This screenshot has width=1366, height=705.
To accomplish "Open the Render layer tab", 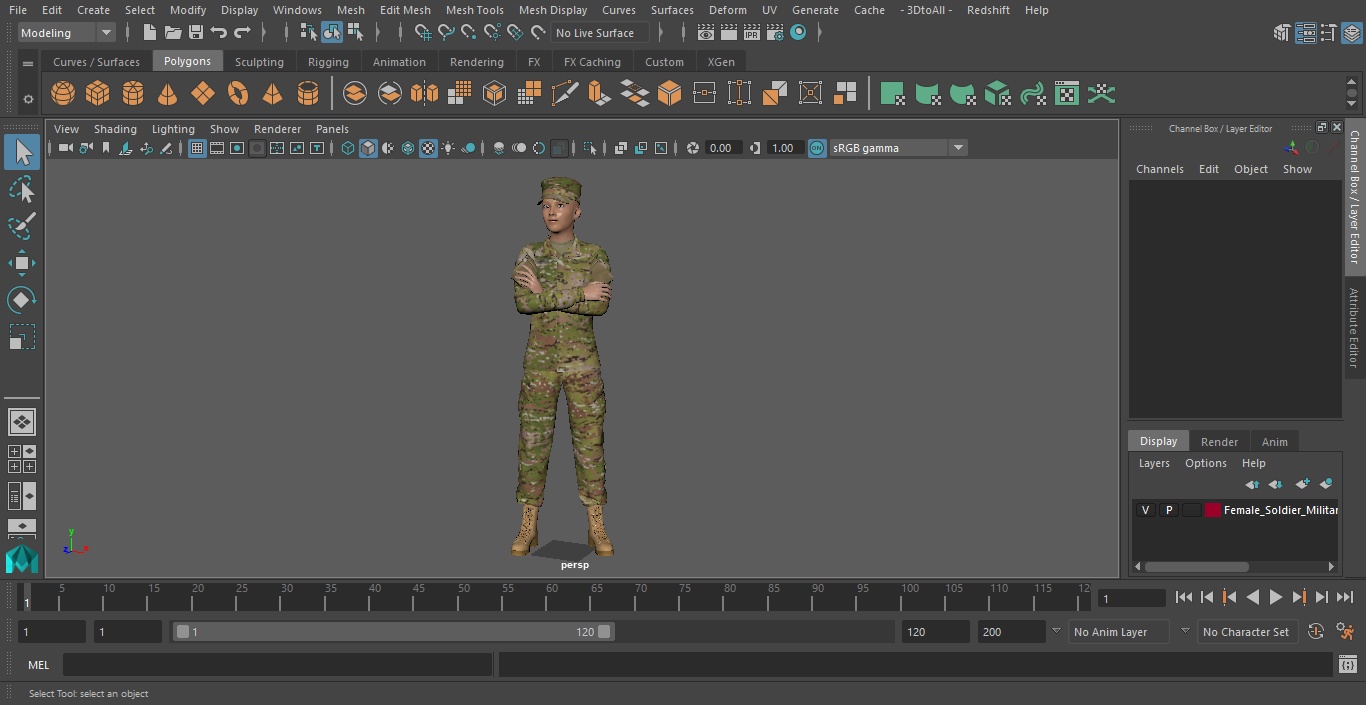I will tap(1219, 441).
